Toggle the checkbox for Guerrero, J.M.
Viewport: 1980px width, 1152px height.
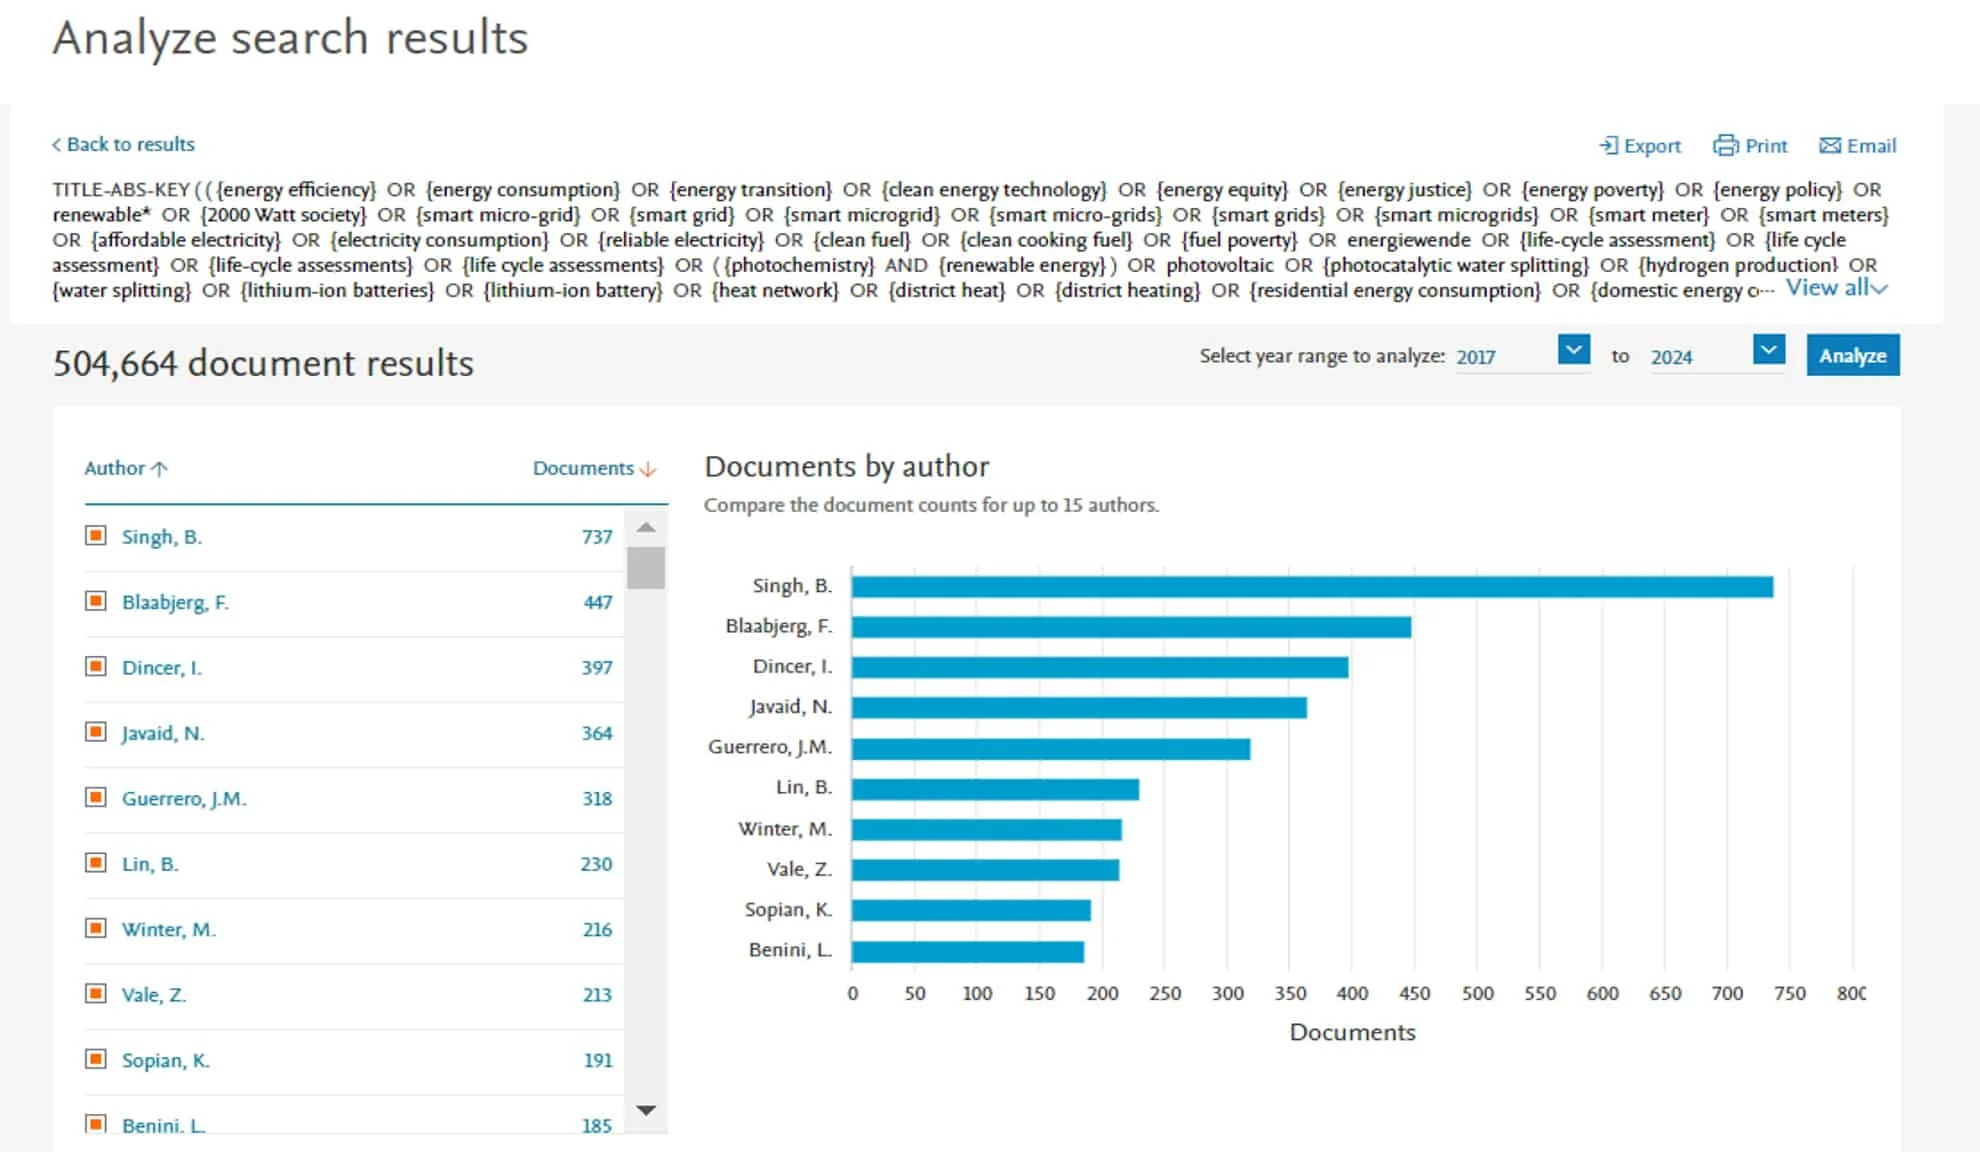coord(96,798)
